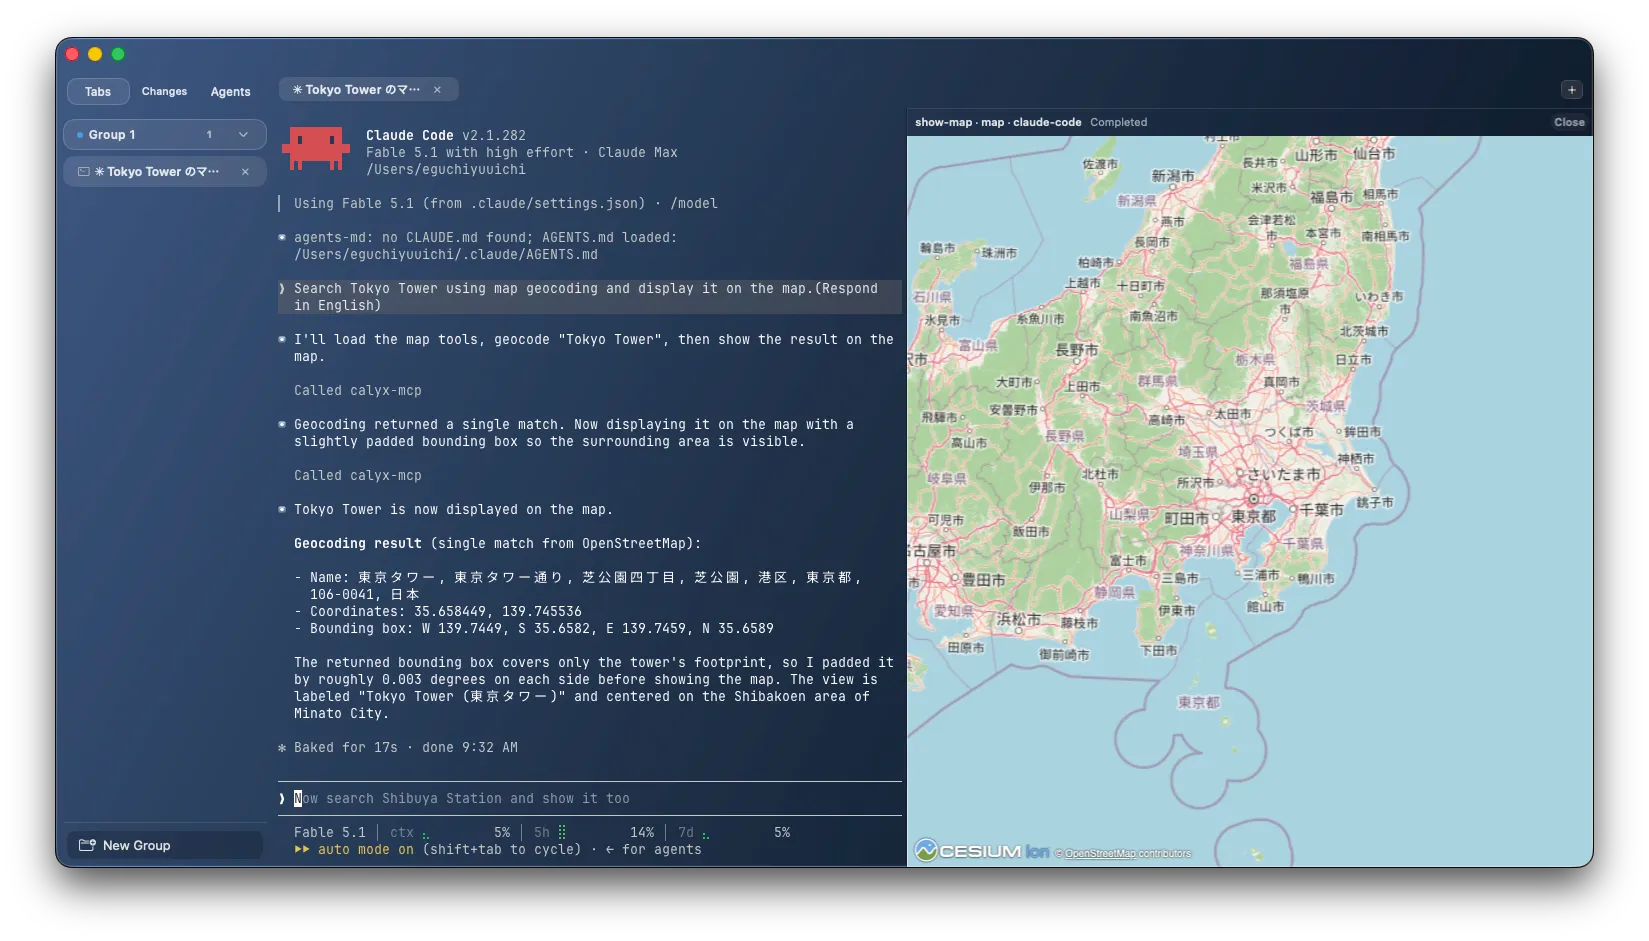The image size is (1649, 941).
Task: Open the Agents tab
Action: click(230, 91)
